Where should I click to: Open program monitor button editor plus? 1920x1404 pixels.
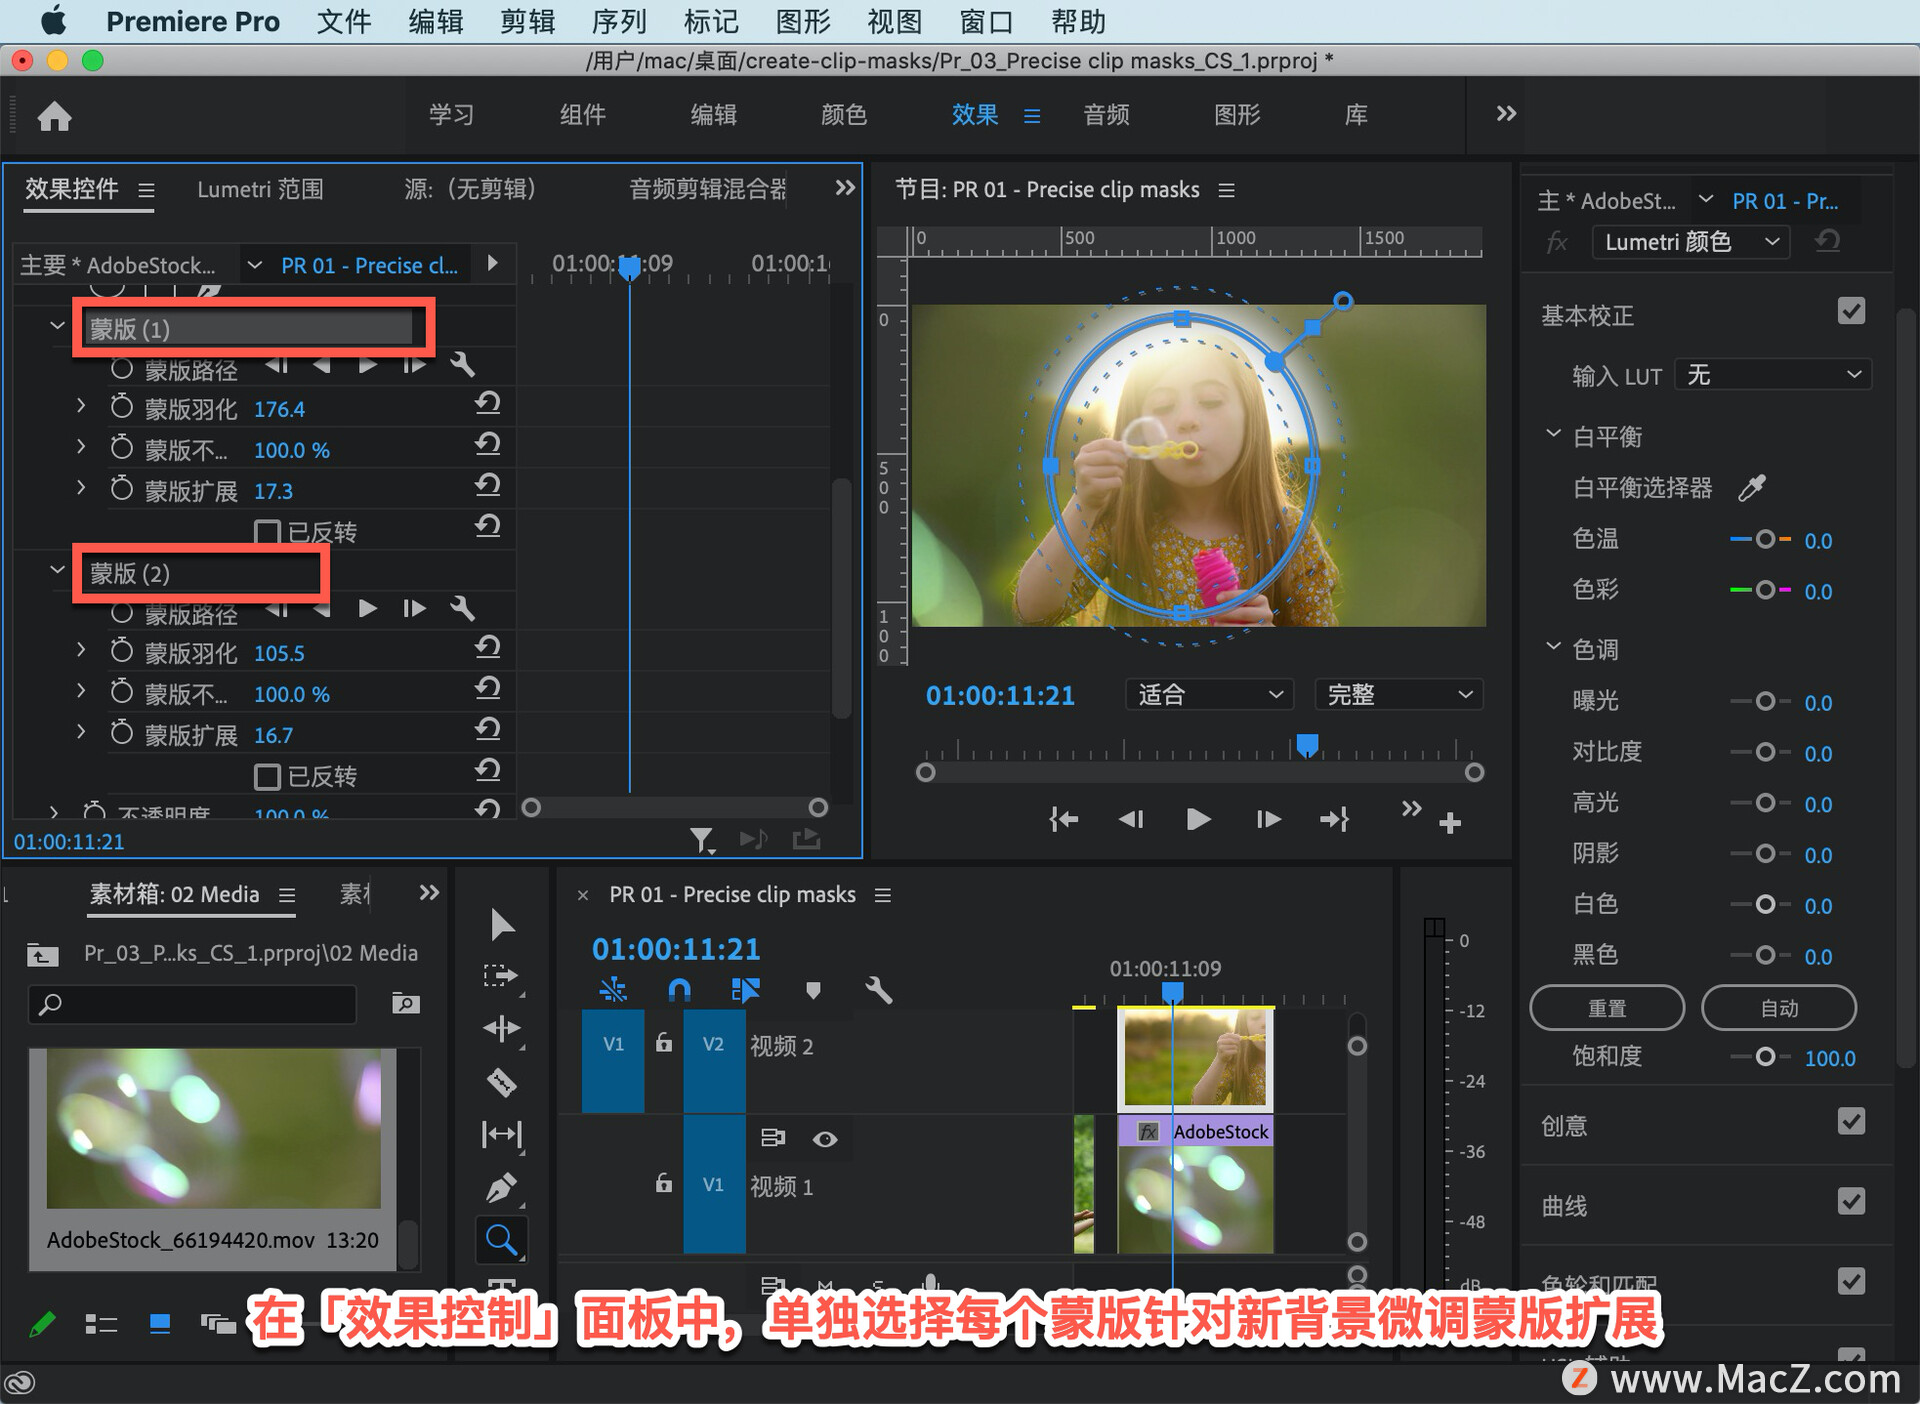(1450, 822)
